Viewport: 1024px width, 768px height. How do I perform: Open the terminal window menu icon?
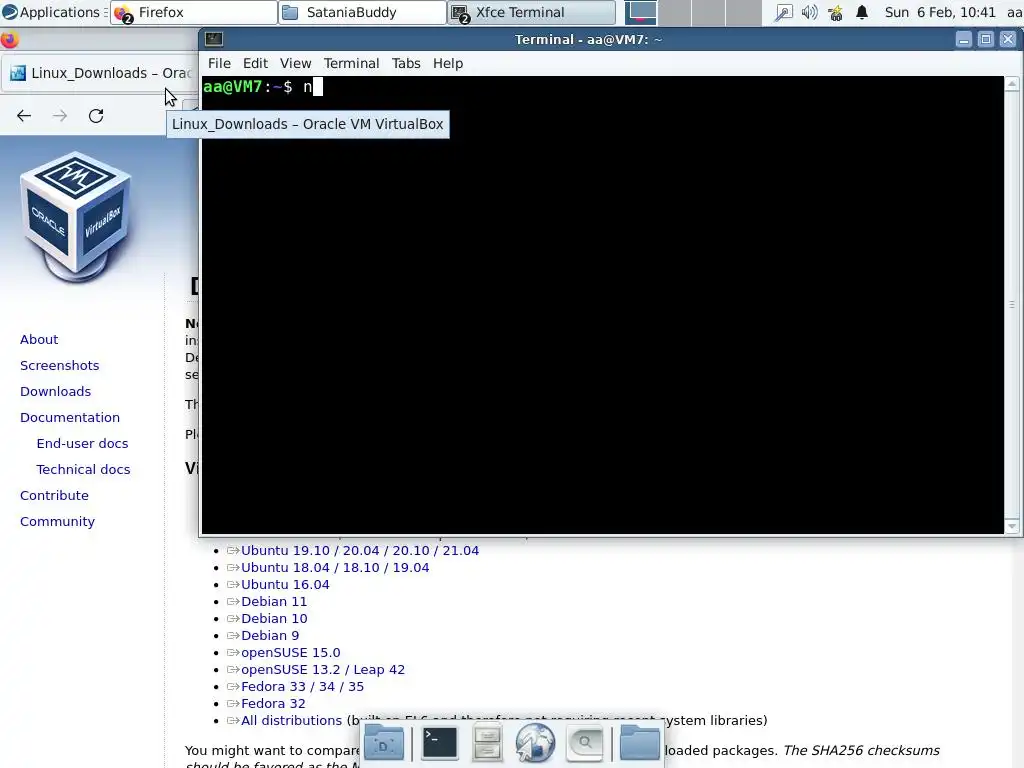point(214,39)
